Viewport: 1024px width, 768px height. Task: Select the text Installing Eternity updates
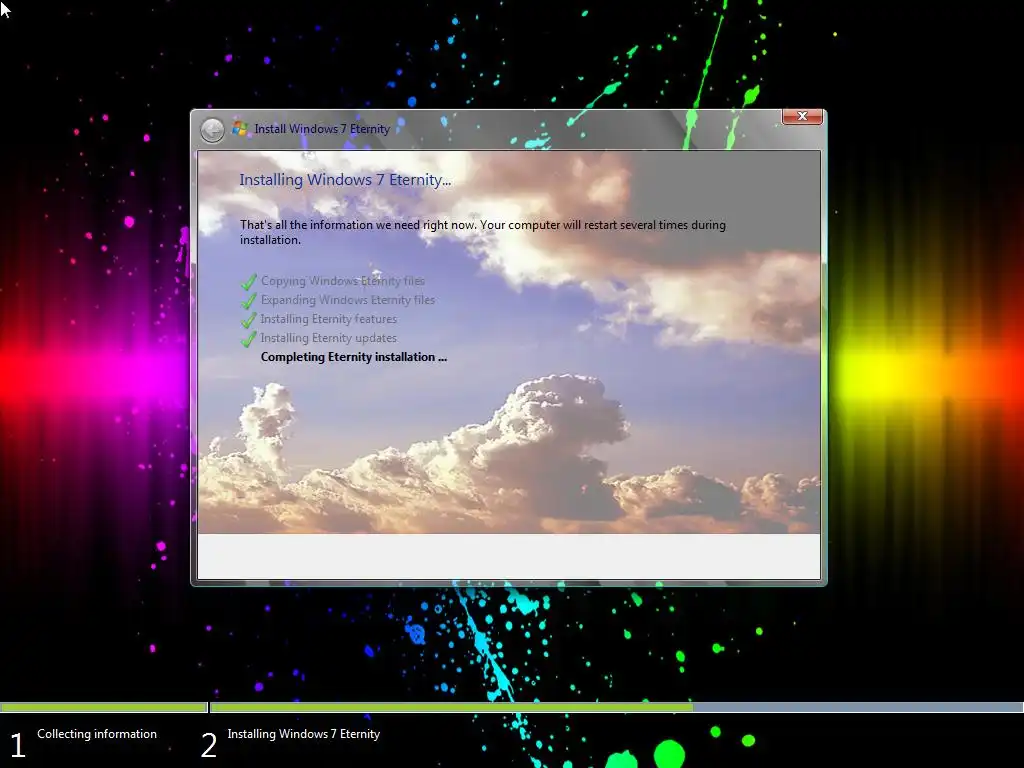coord(328,338)
